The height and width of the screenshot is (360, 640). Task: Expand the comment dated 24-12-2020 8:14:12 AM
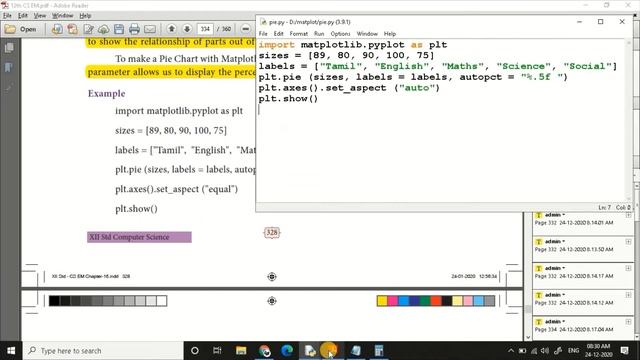(x=628, y=295)
